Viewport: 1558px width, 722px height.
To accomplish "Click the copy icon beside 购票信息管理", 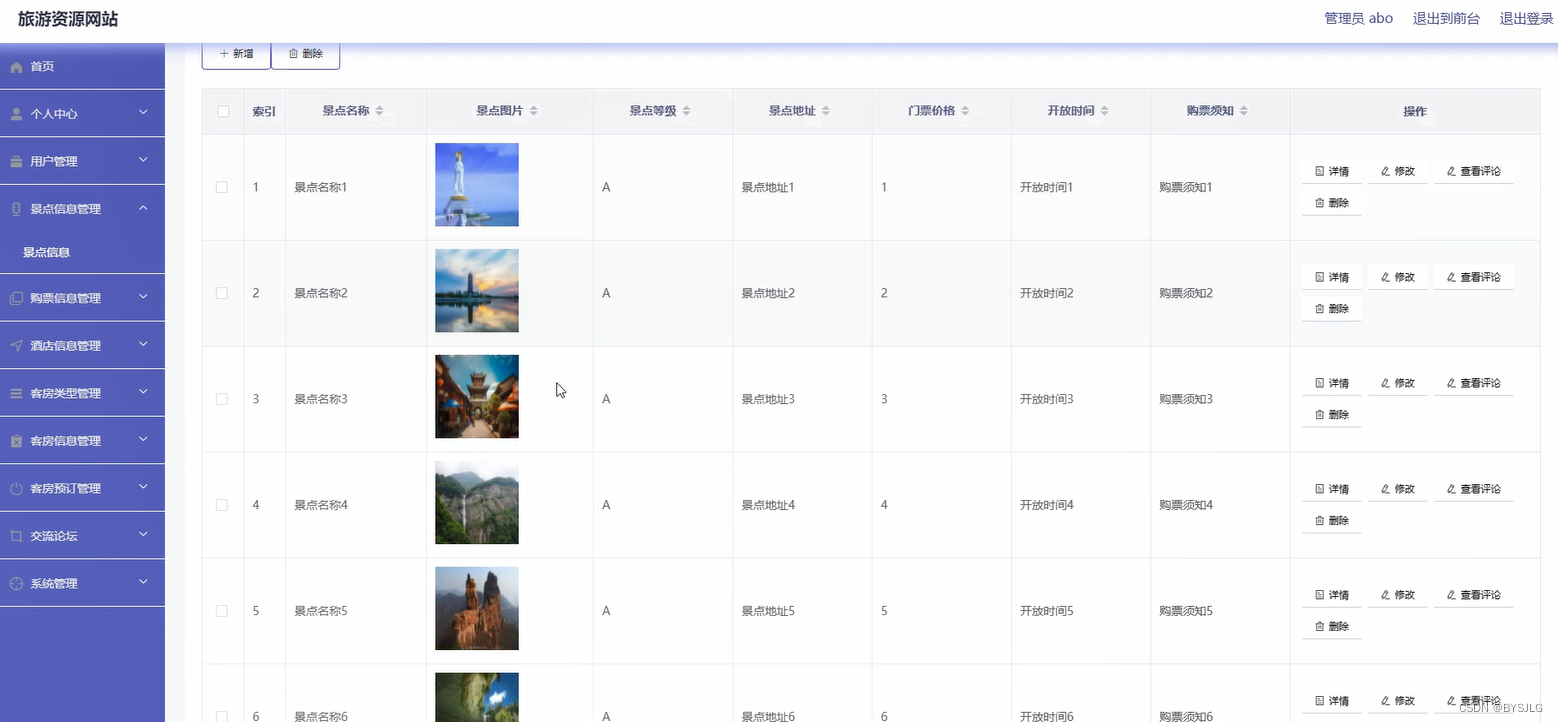I will 16,298.
